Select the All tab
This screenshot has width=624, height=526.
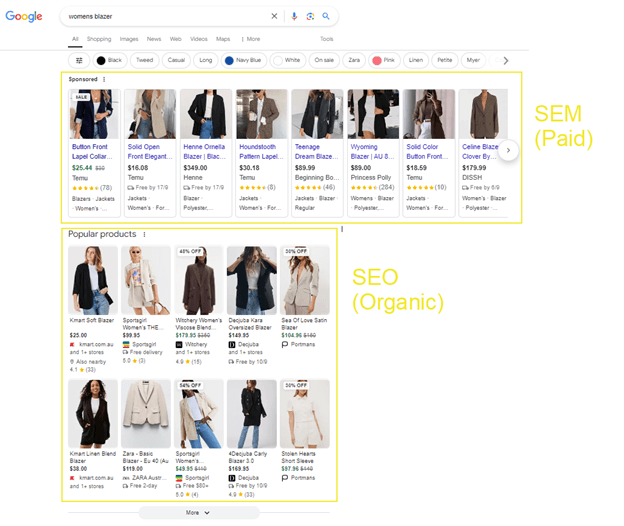point(75,39)
